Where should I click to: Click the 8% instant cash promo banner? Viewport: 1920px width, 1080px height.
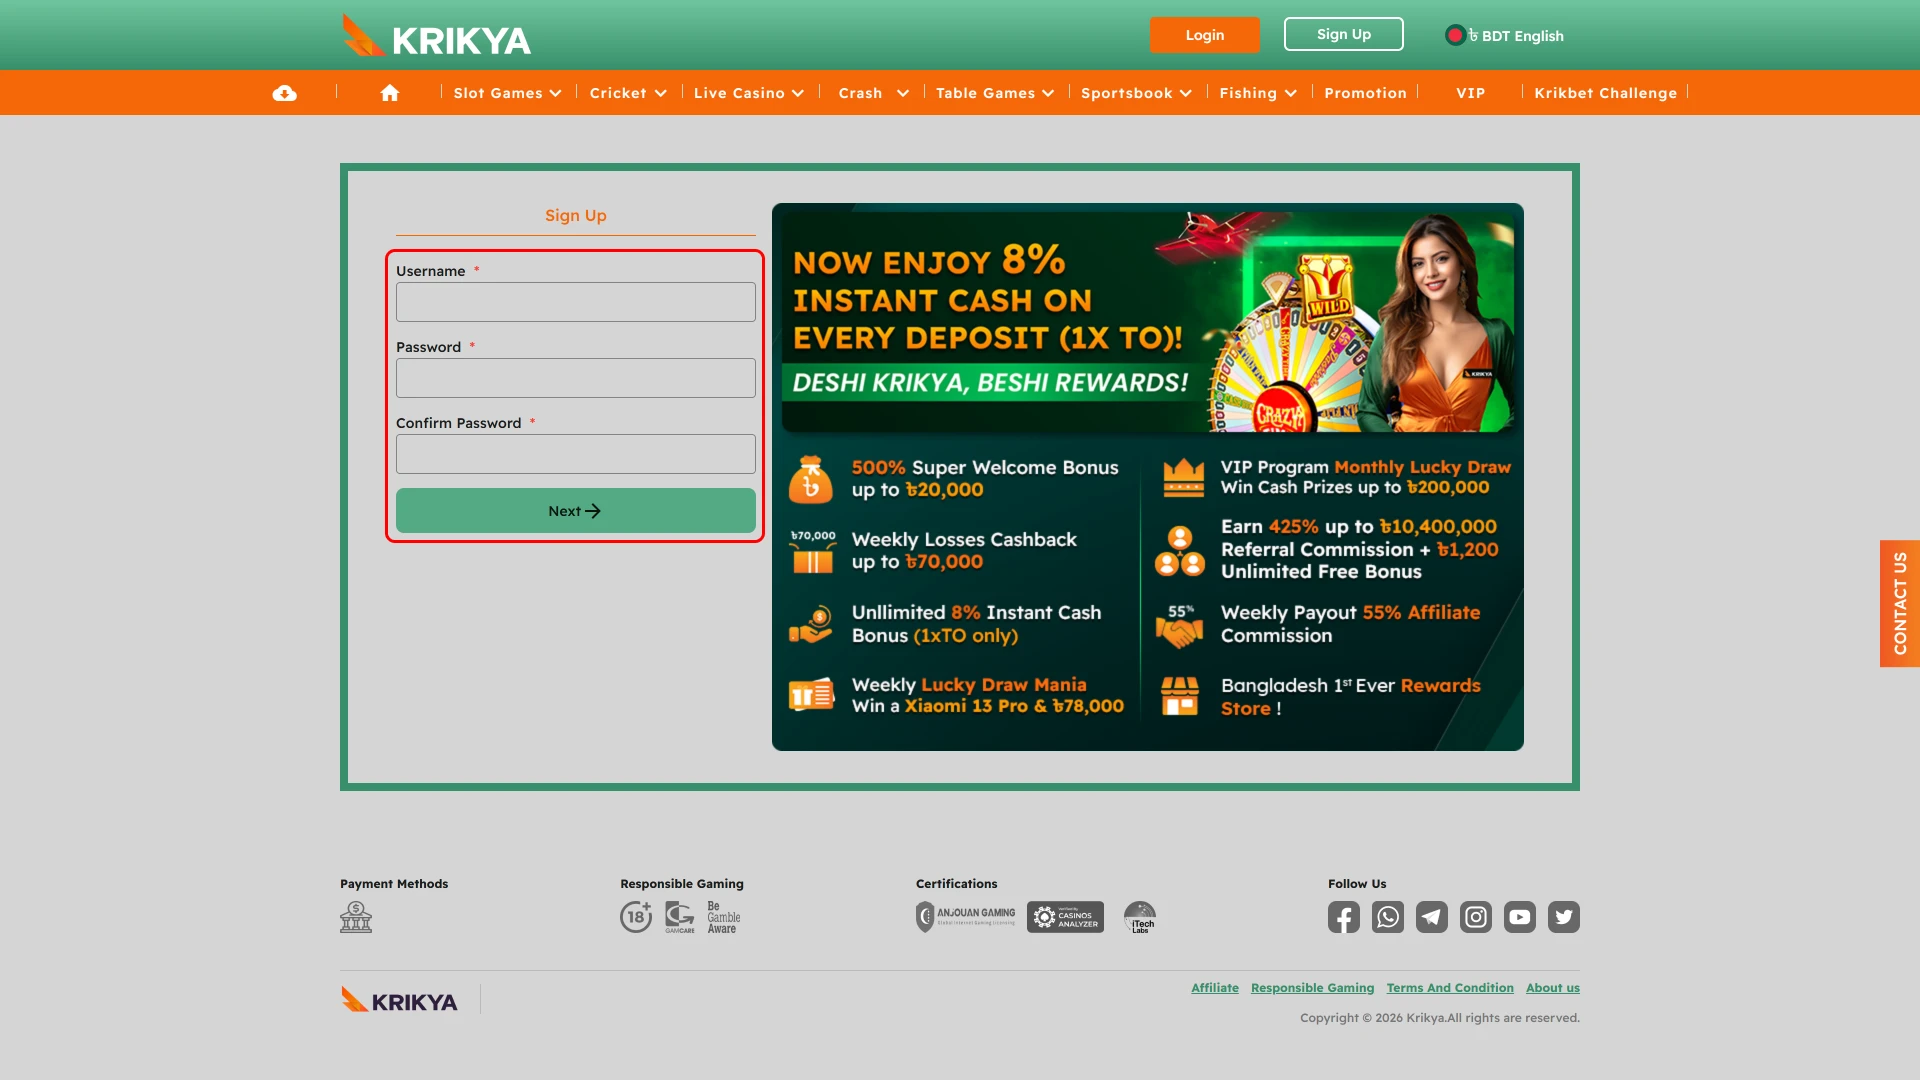pyautogui.click(x=1147, y=321)
